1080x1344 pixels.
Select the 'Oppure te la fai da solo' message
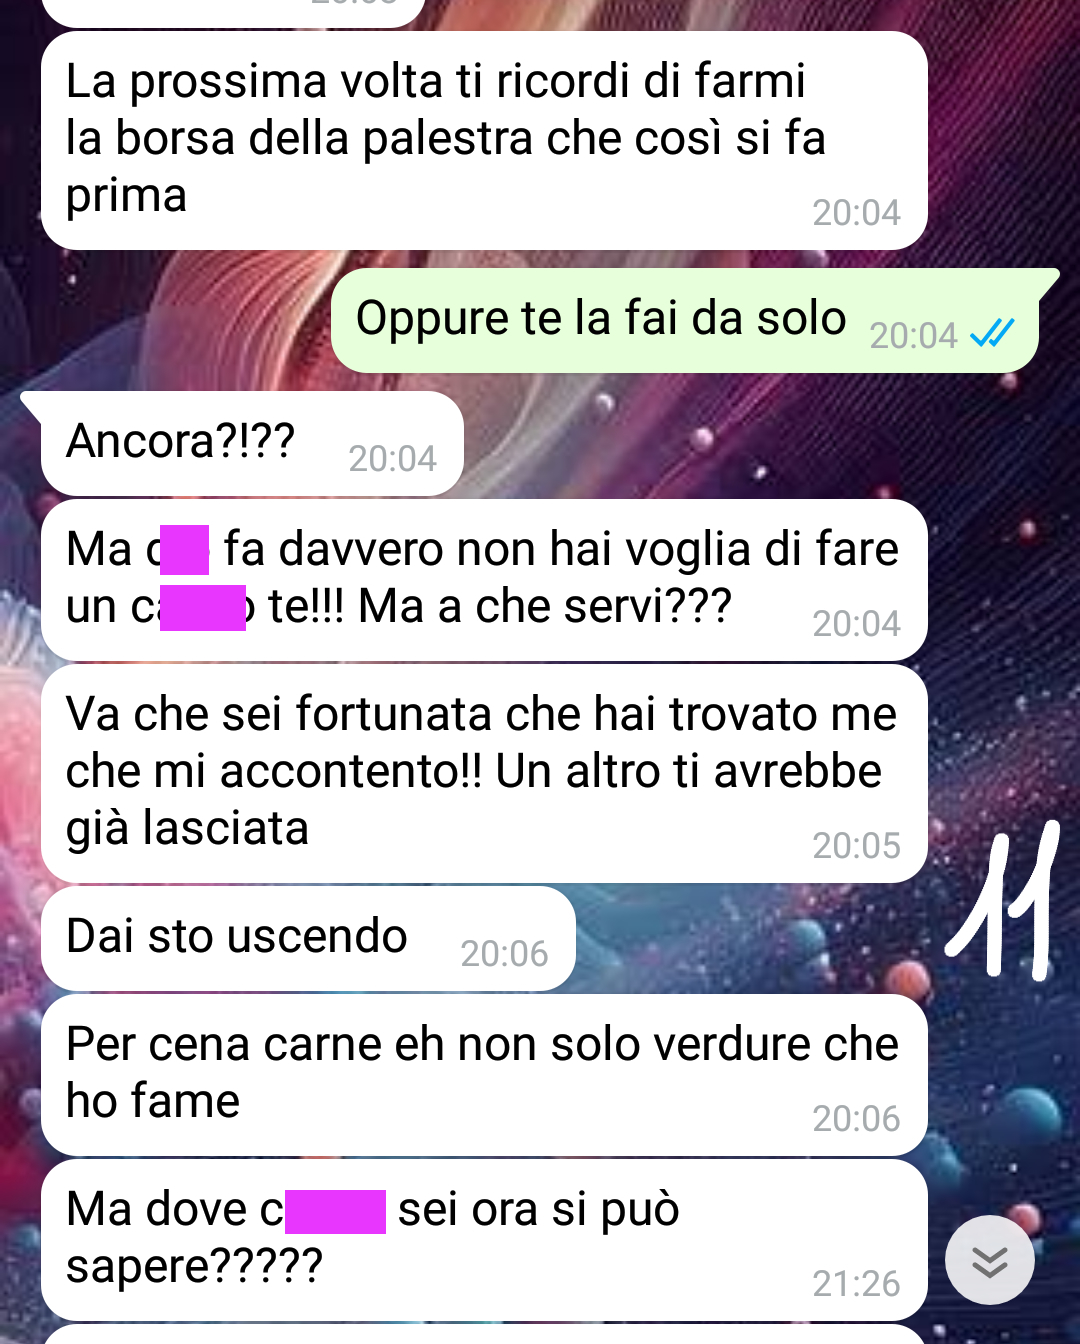(685, 321)
